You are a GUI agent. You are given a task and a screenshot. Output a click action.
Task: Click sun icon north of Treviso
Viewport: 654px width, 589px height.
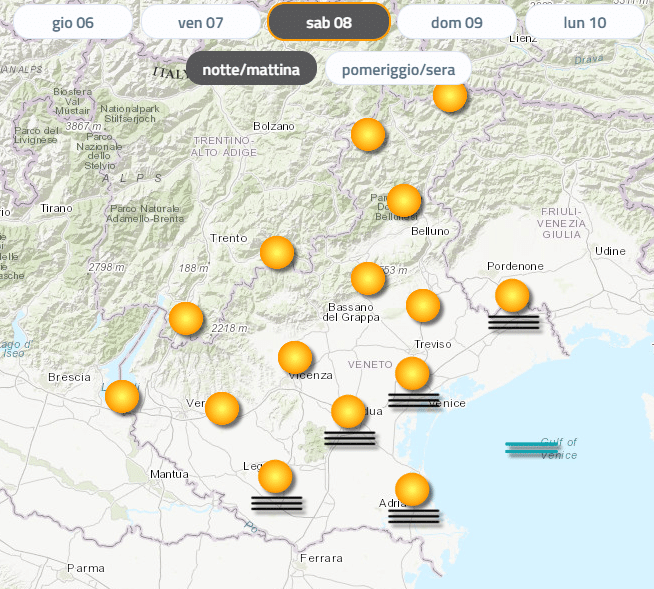(423, 306)
